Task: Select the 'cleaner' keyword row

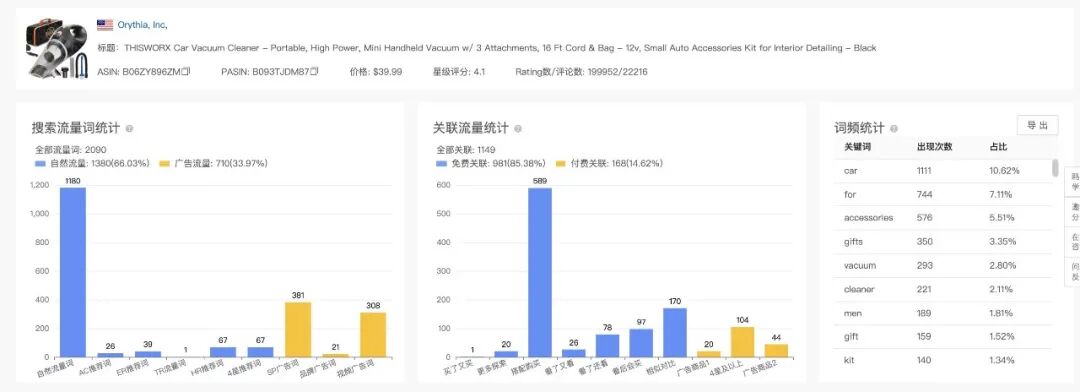Action: tap(942, 289)
